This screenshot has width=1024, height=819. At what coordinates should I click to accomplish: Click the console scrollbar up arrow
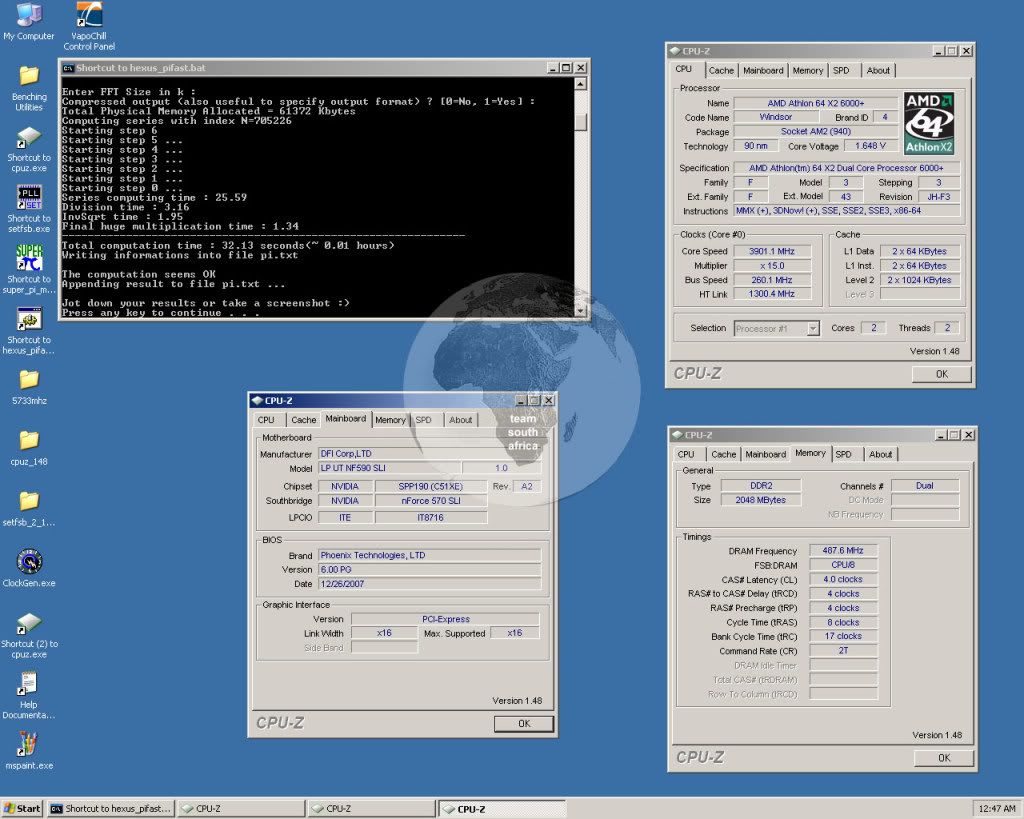pyautogui.click(x=580, y=84)
